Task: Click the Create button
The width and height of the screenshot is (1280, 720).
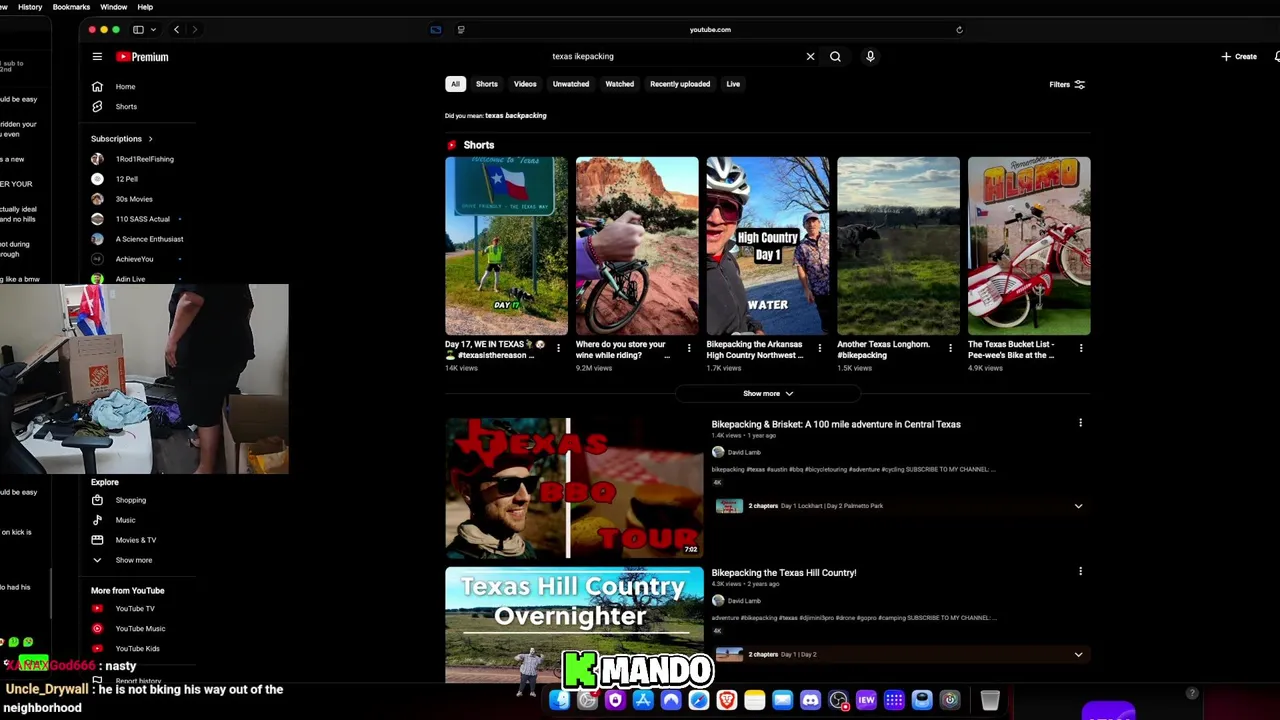Action: [x=1239, y=56]
